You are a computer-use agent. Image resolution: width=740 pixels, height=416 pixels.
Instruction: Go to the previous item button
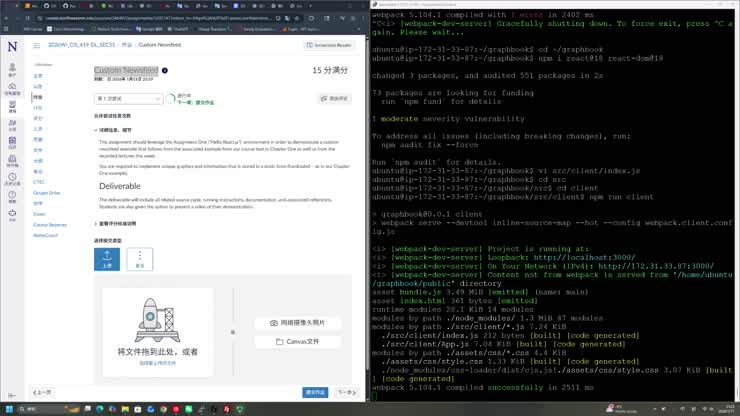coord(42,392)
